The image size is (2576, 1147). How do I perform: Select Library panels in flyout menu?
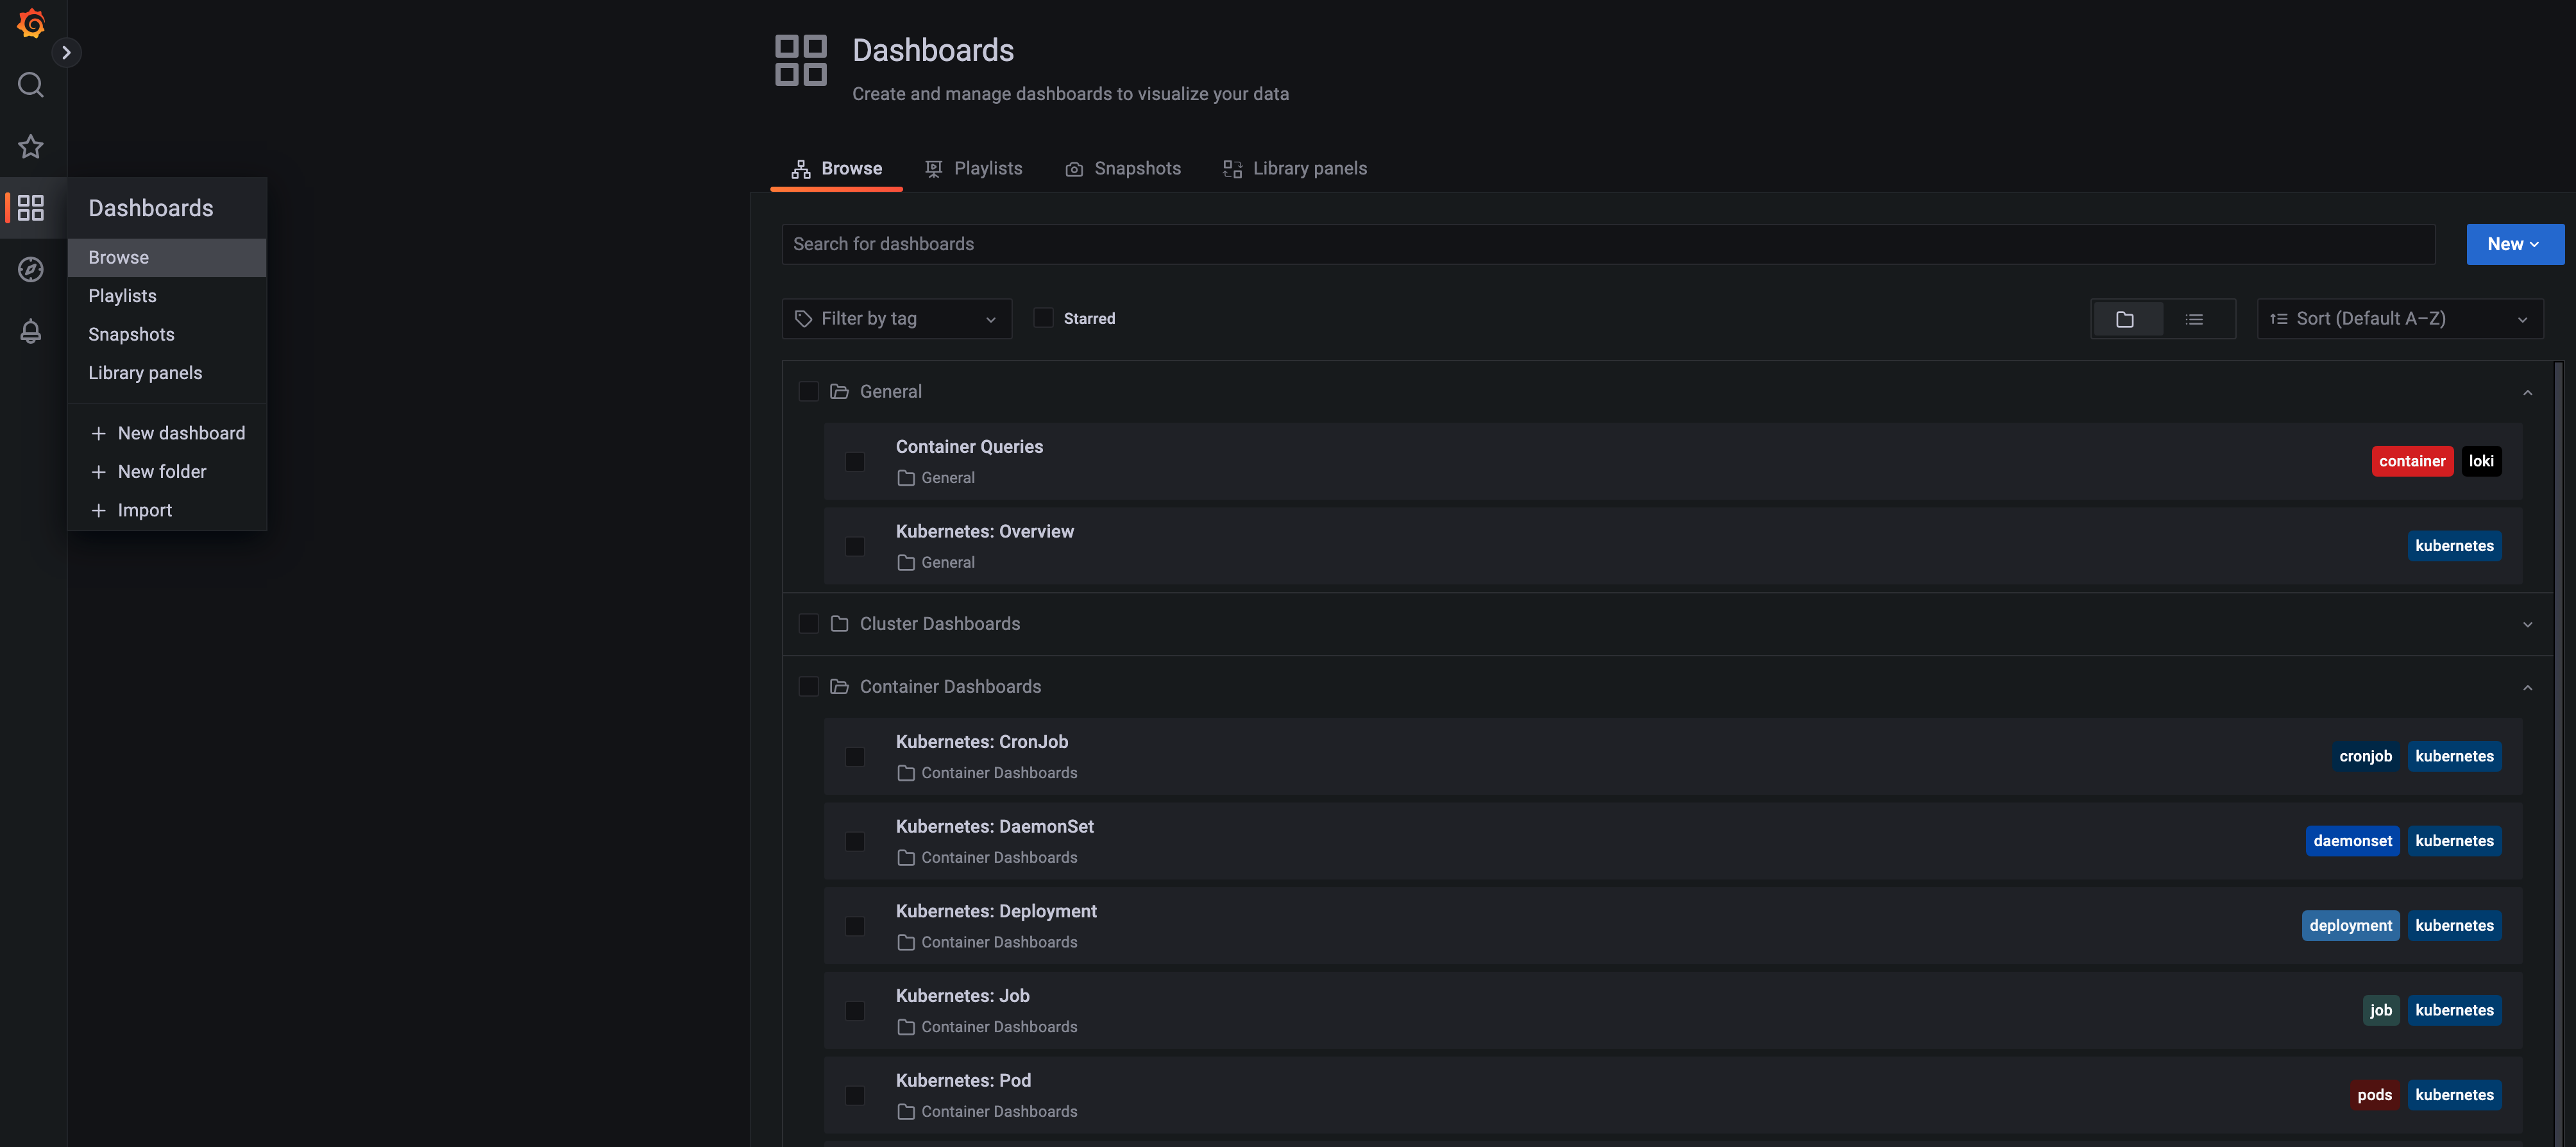click(x=167, y=373)
